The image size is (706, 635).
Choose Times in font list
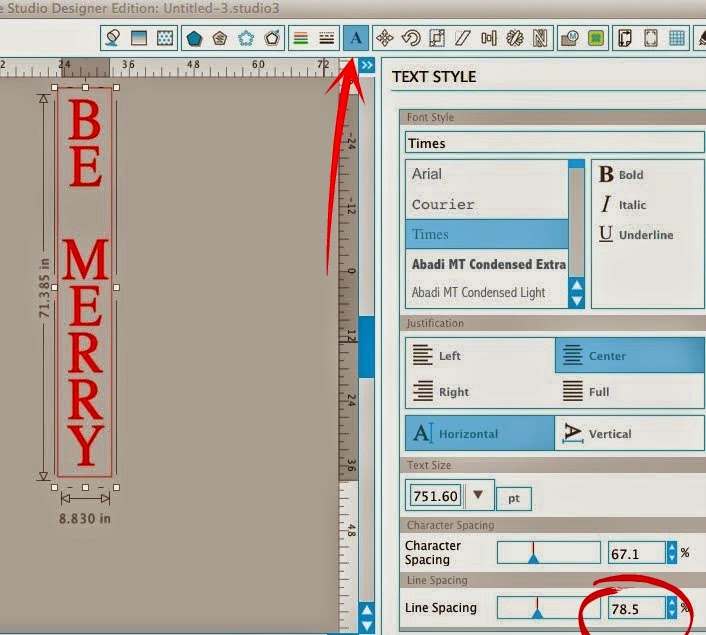[487, 234]
